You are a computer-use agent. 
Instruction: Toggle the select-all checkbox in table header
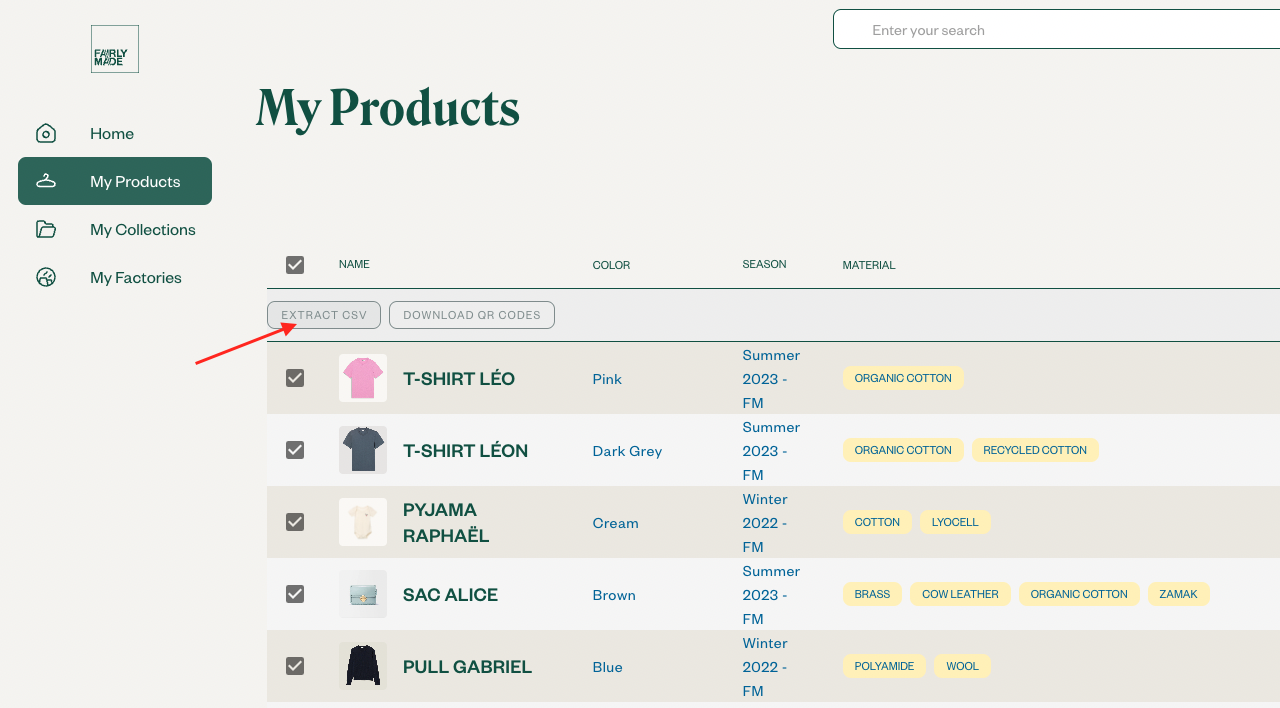(295, 265)
